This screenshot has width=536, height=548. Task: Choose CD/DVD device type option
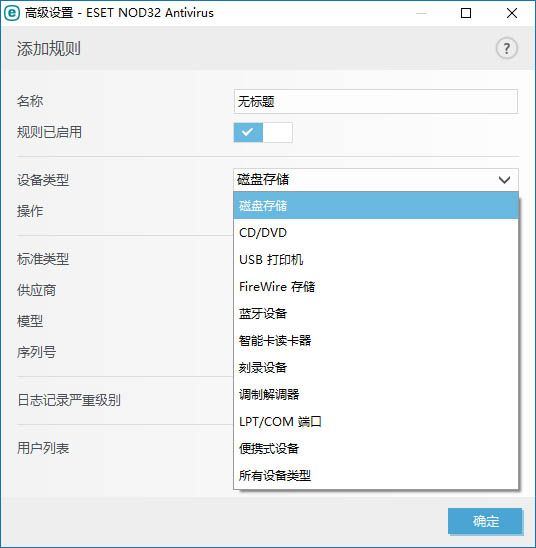pos(376,232)
